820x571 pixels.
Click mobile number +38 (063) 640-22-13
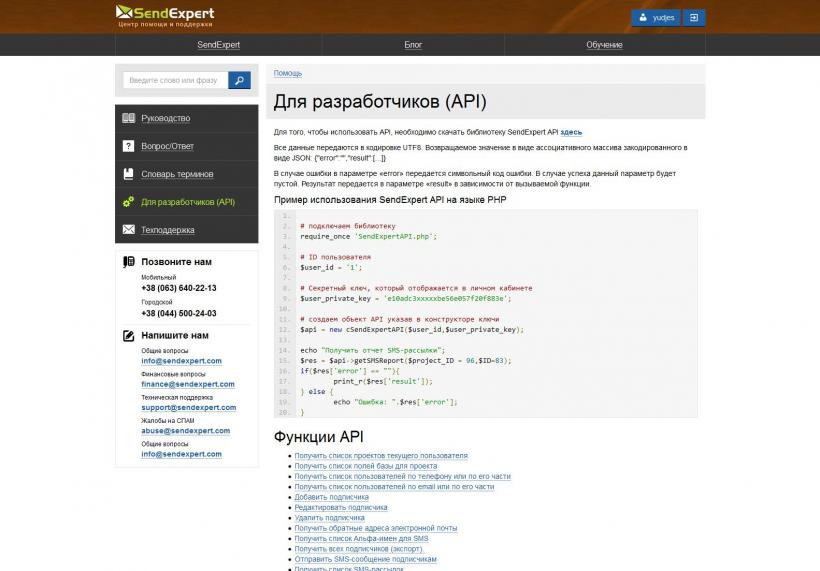(179, 288)
